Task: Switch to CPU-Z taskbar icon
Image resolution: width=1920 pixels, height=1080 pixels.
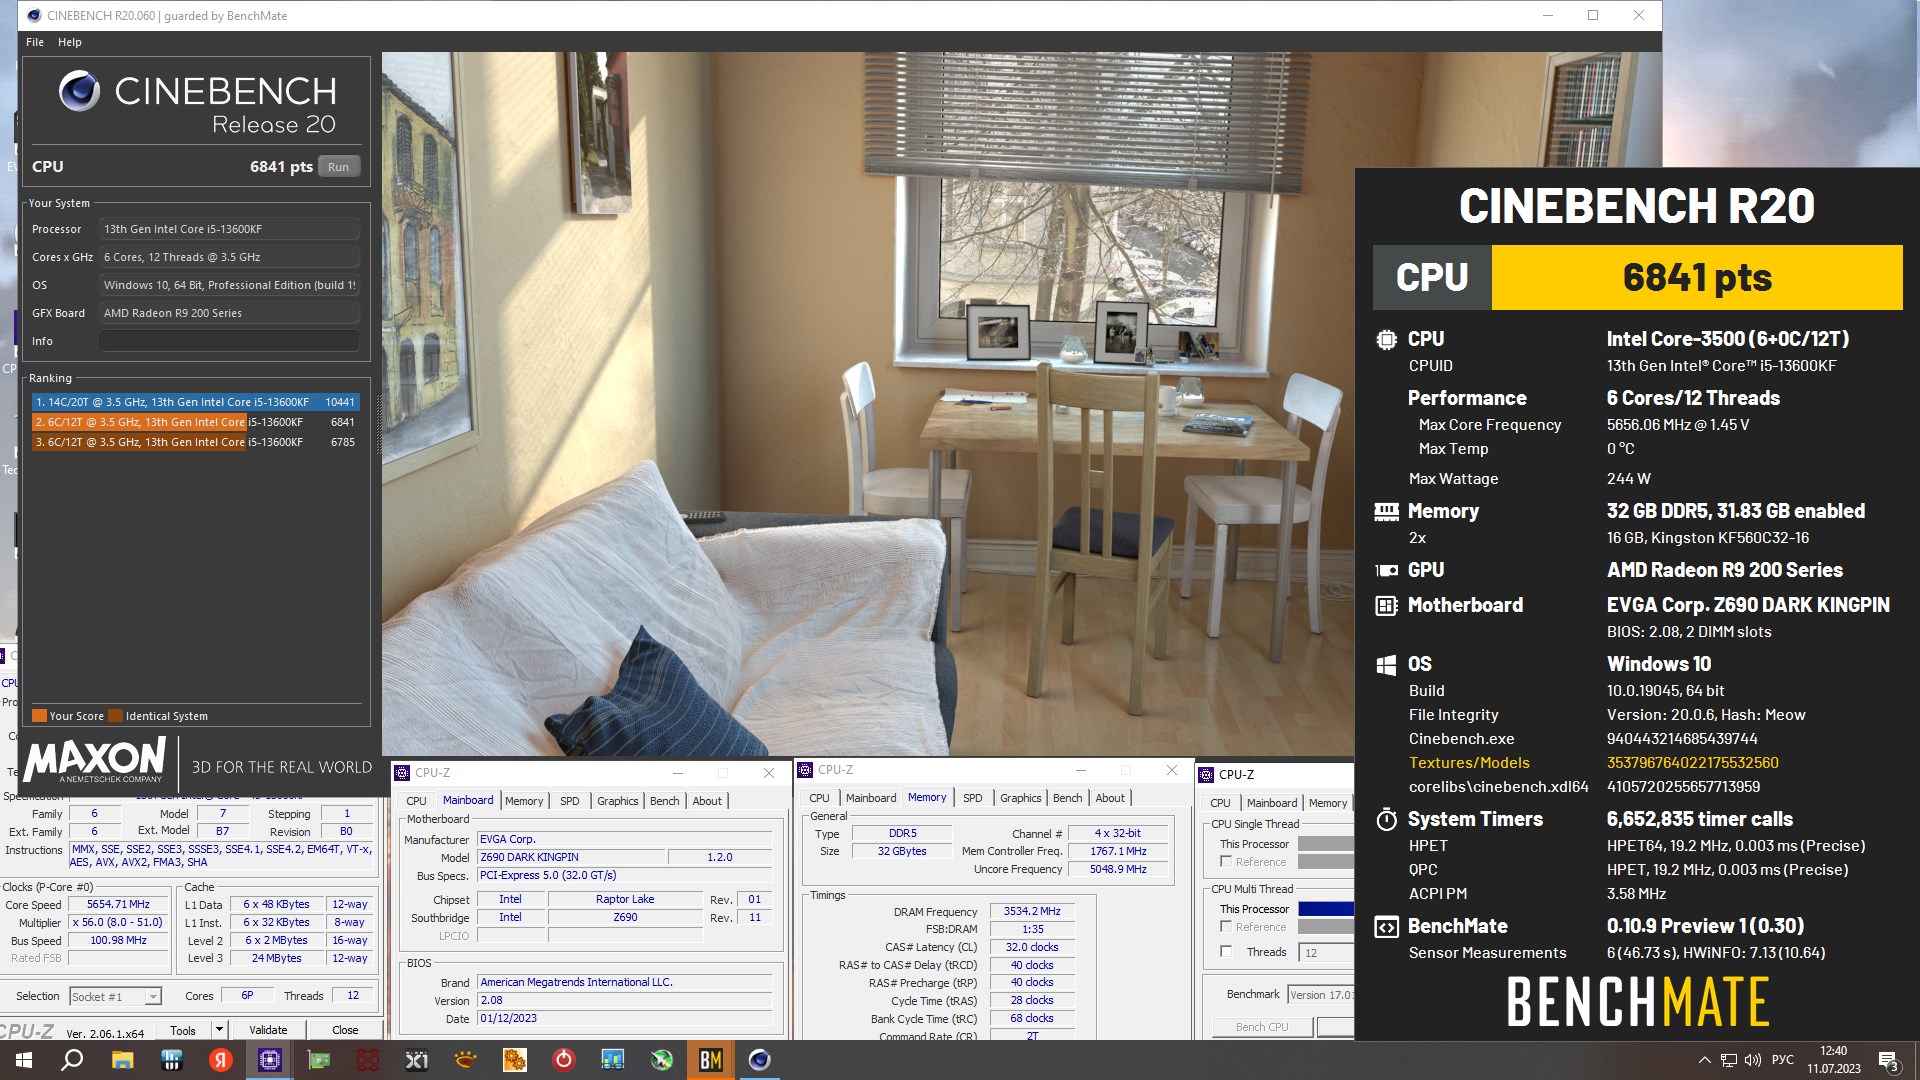Action: [x=270, y=1060]
